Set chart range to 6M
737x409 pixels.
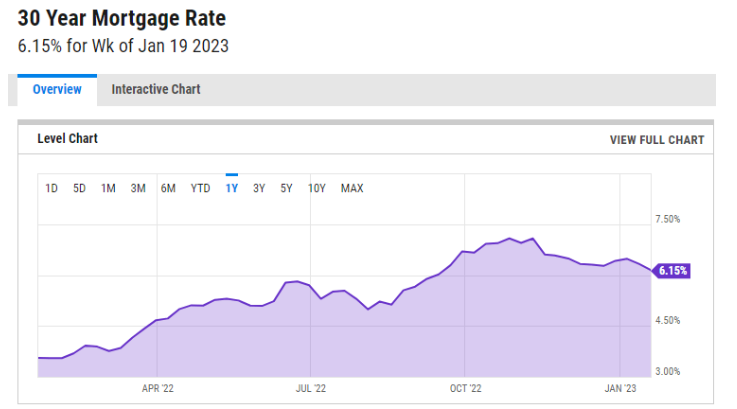168,188
